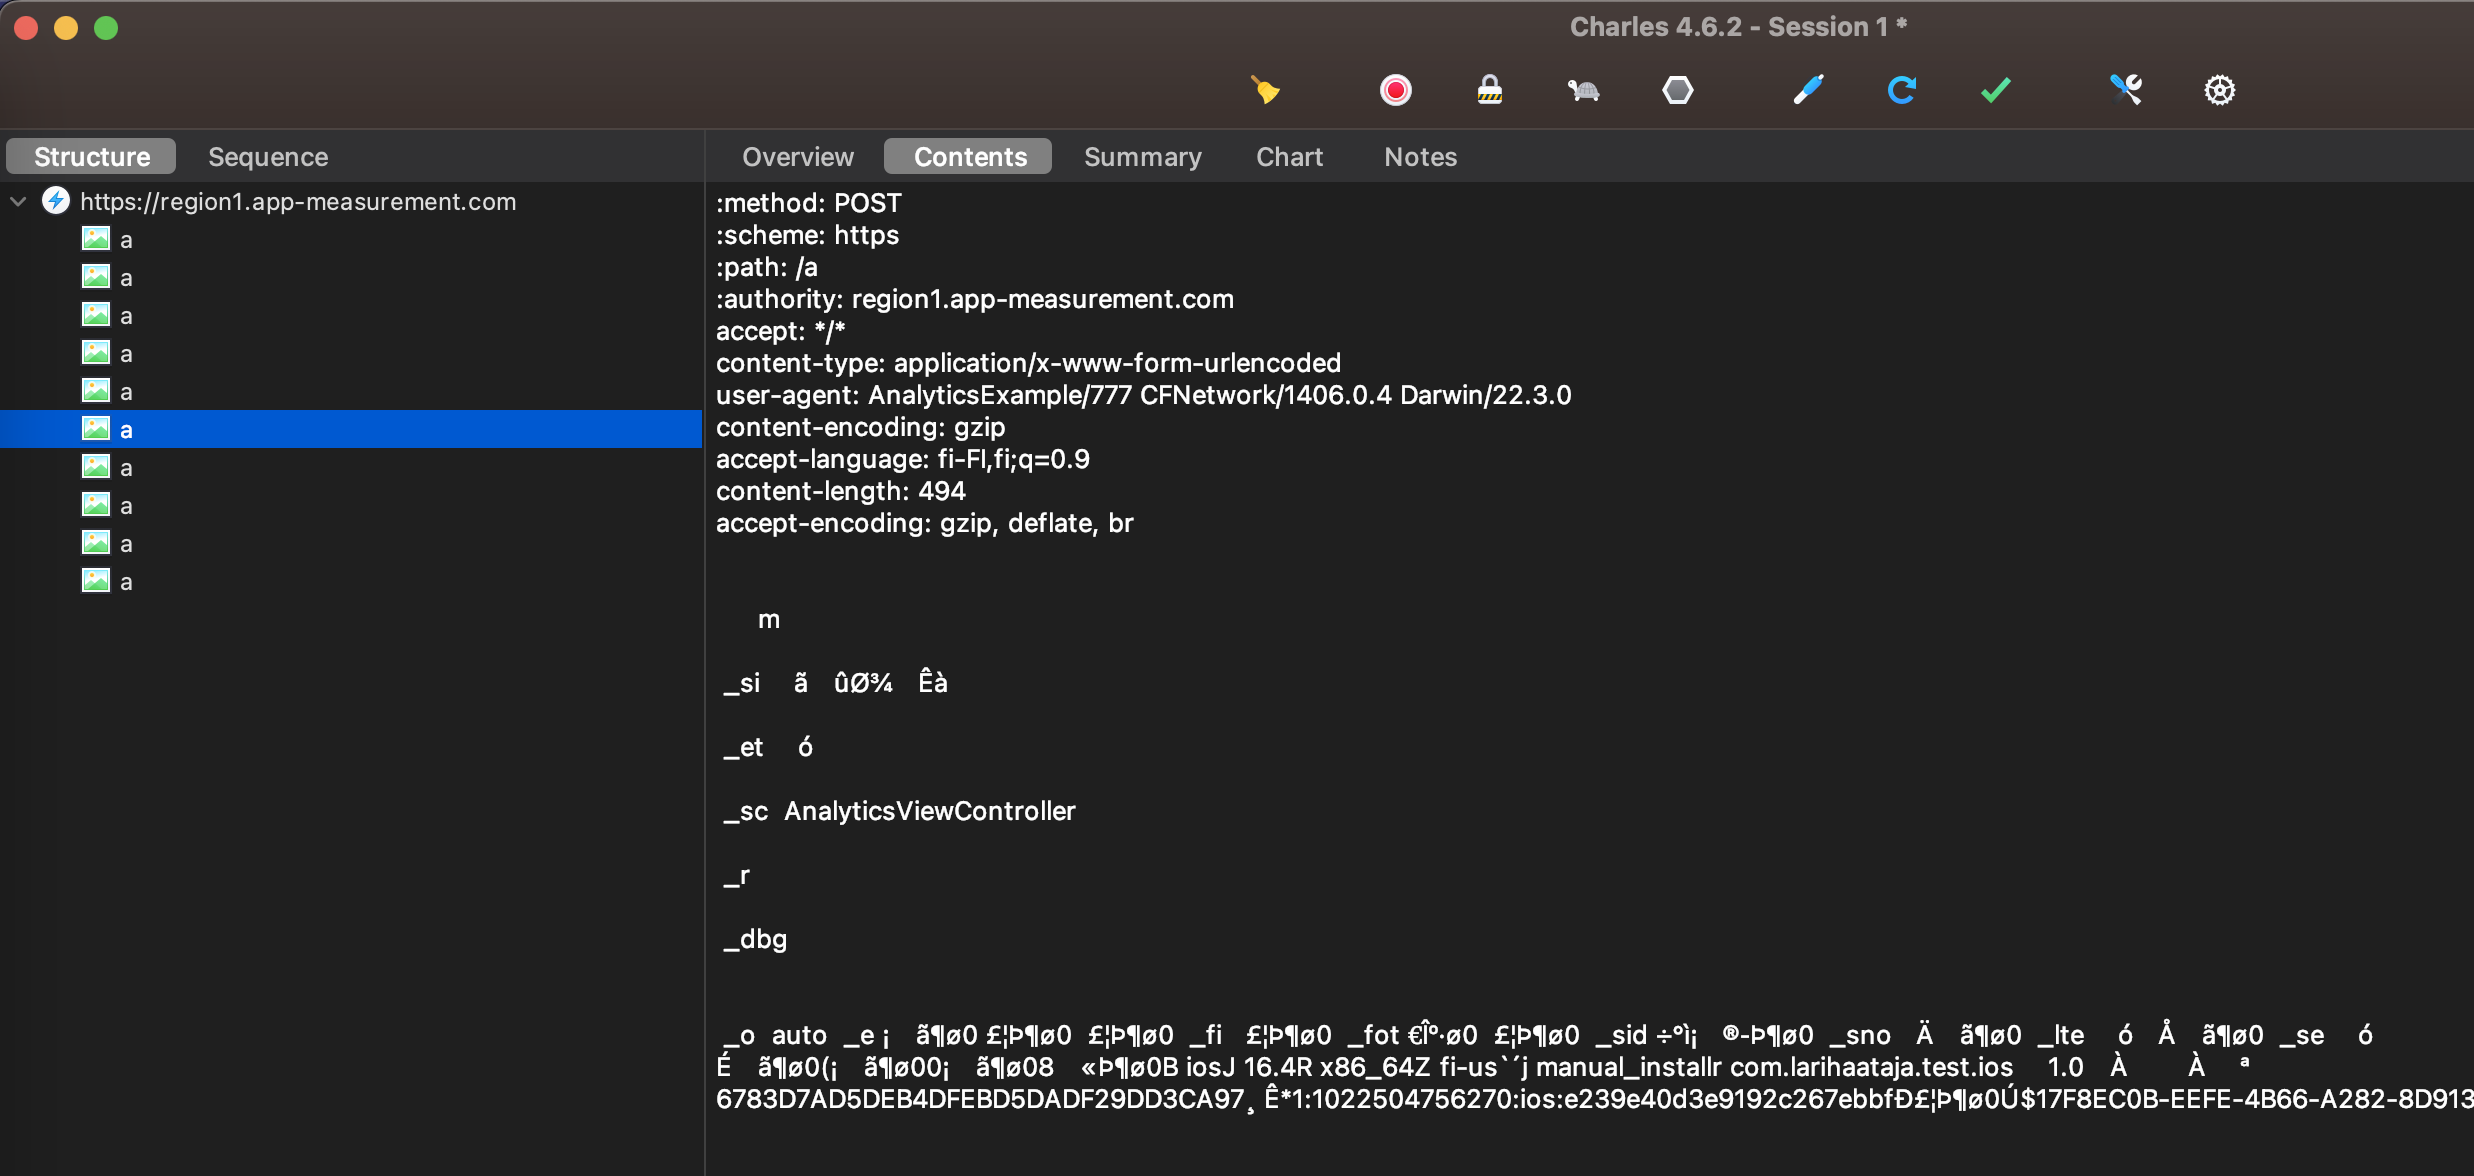Toggle the red record button

point(1395,90)
